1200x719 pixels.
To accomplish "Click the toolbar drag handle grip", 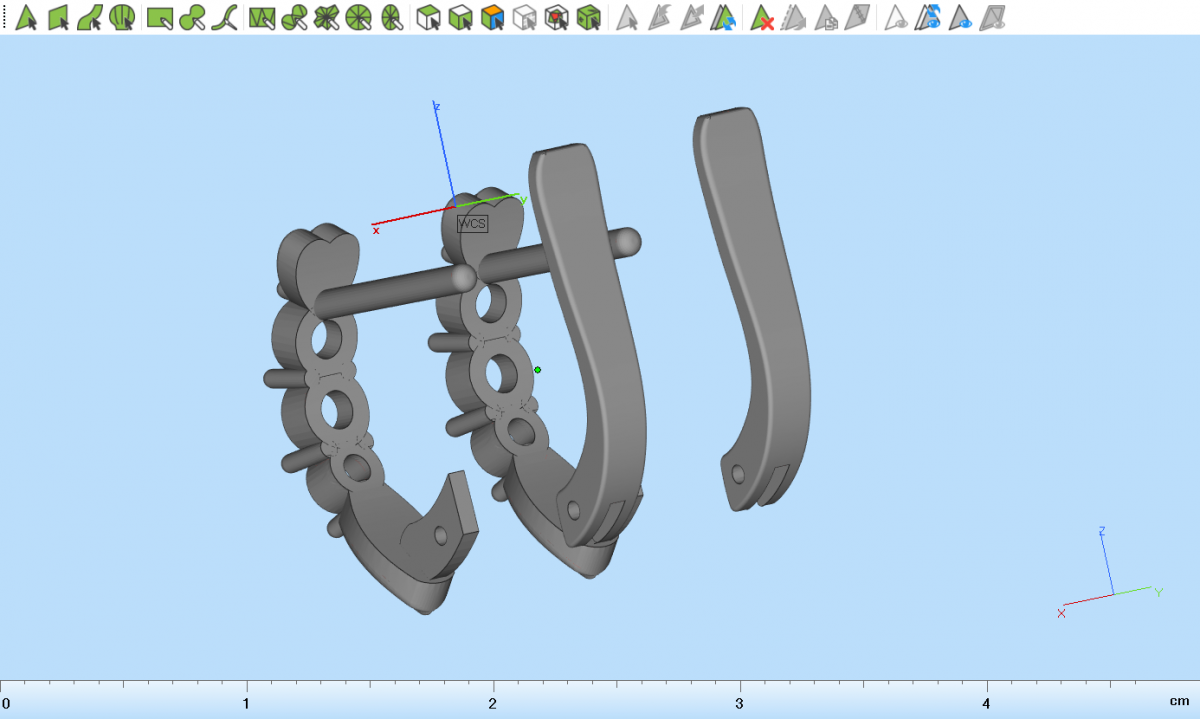I will (x=4, y=17).
